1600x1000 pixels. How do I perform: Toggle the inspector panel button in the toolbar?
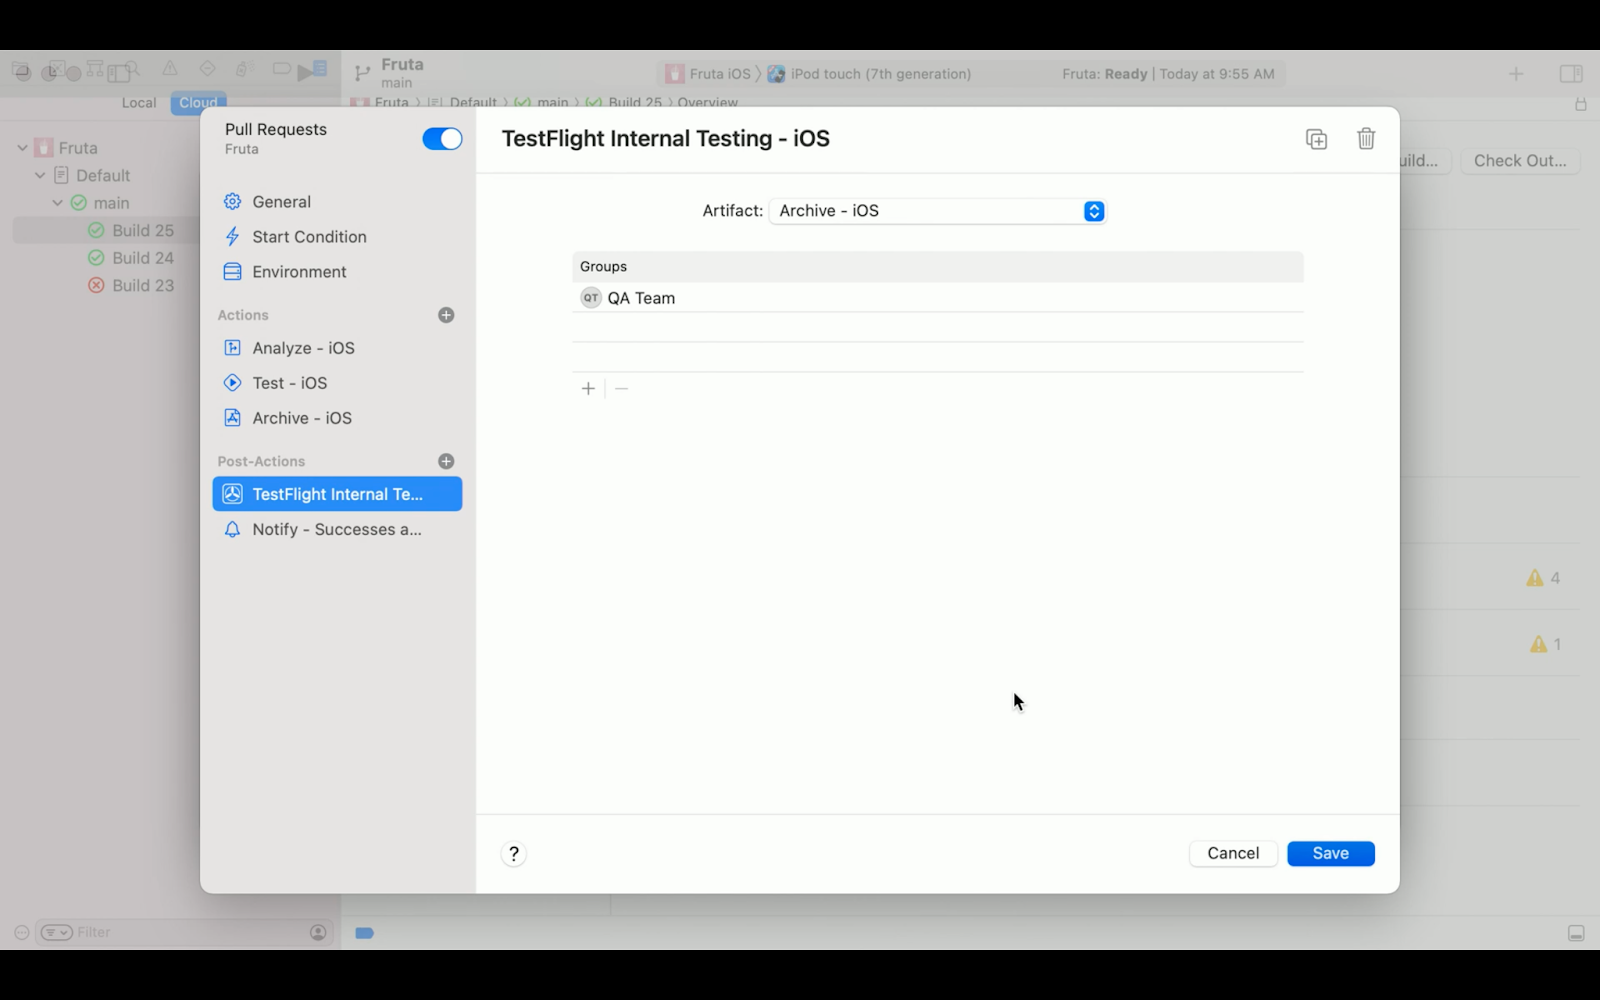click(1571, 74)
